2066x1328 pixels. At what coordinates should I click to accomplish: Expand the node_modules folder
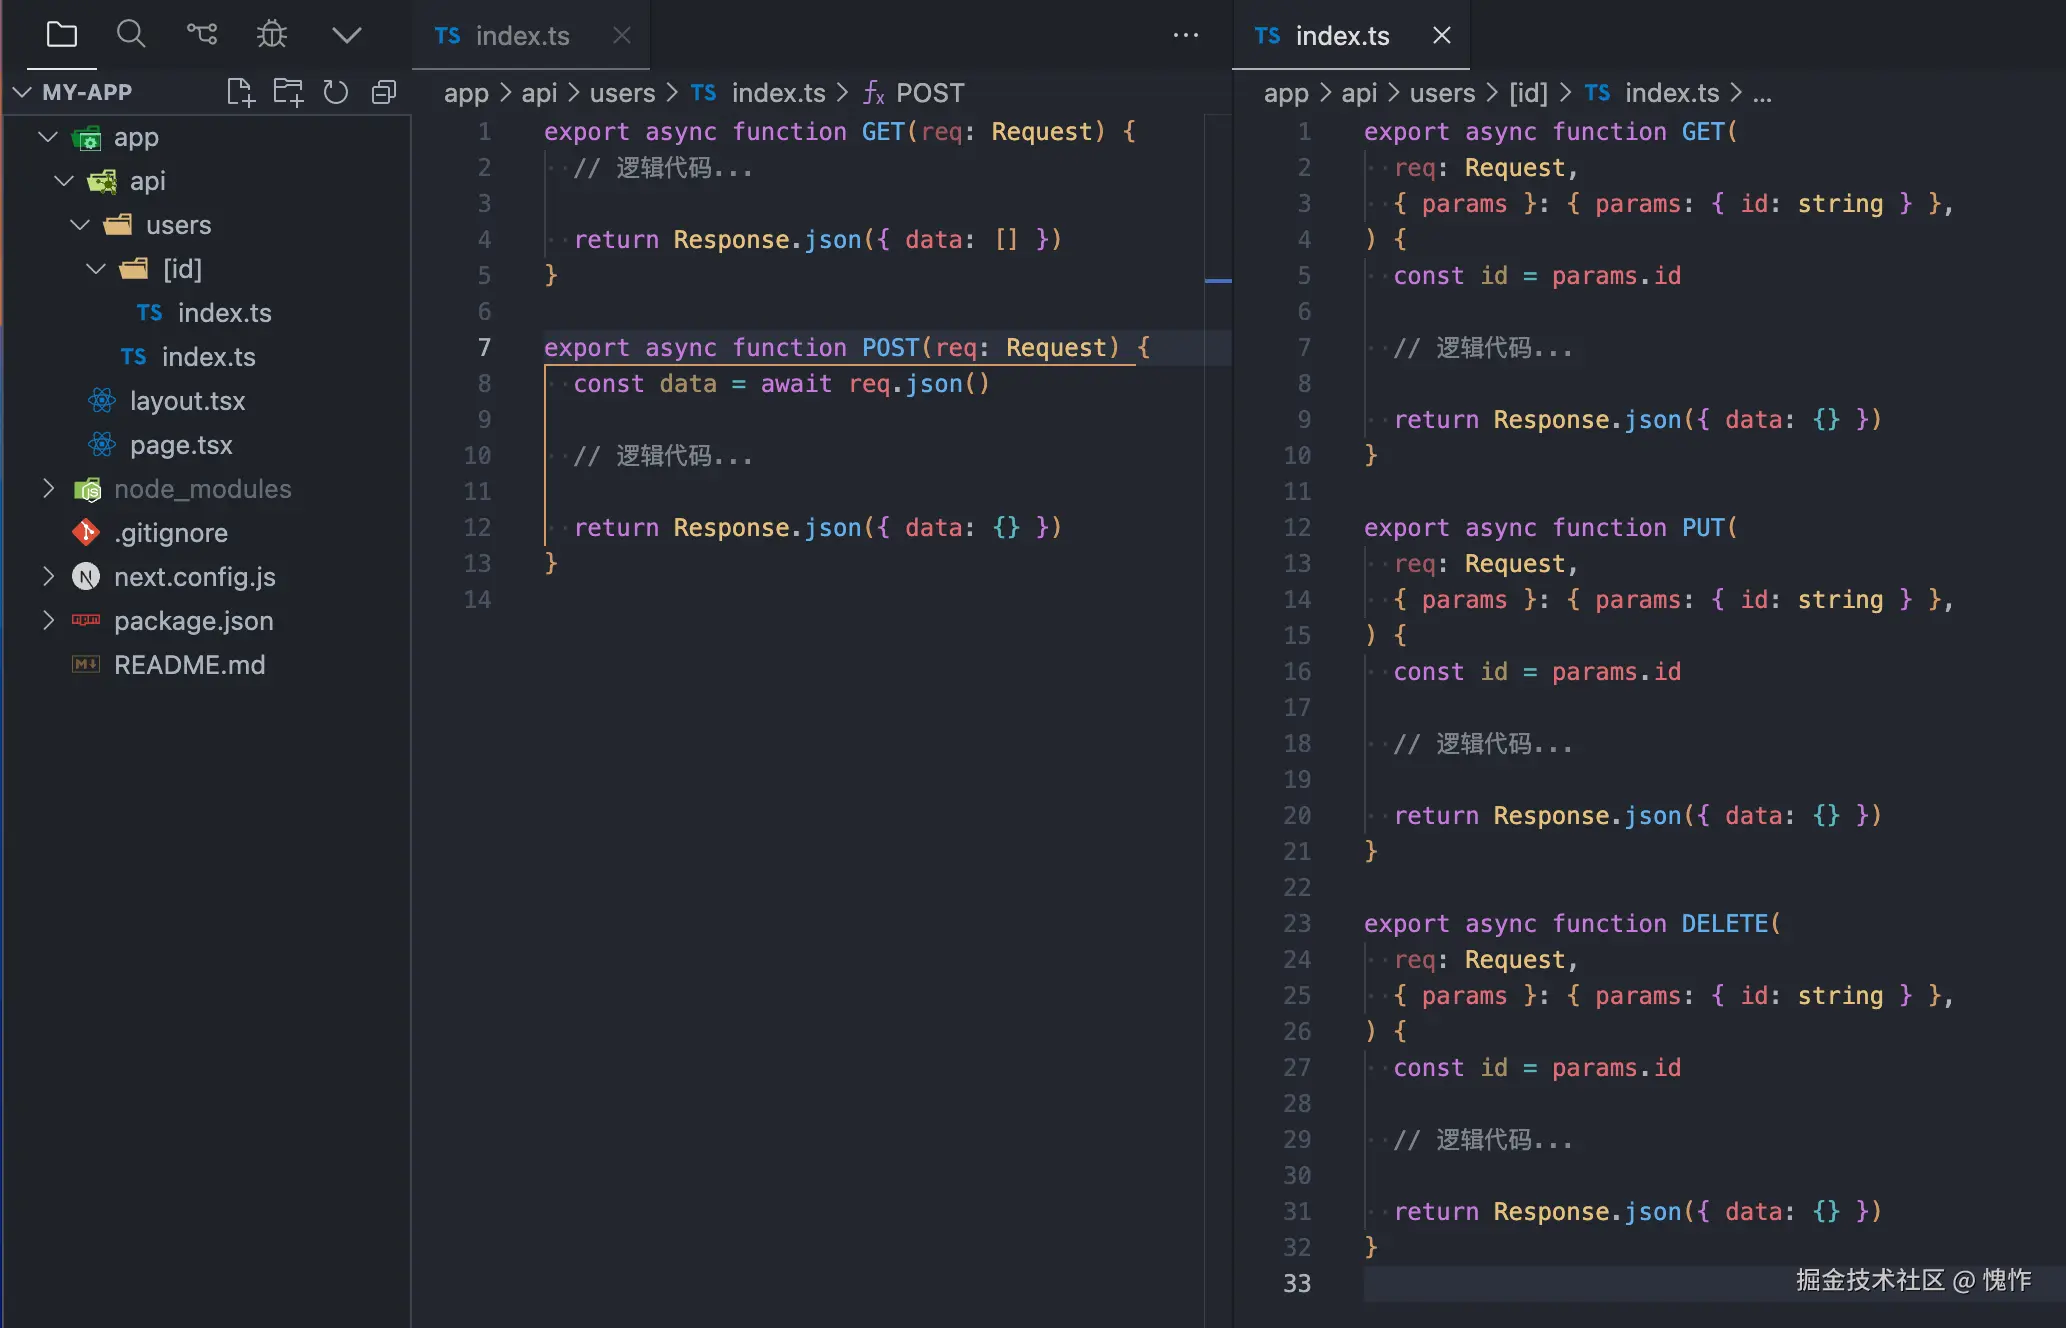[48, 489]
